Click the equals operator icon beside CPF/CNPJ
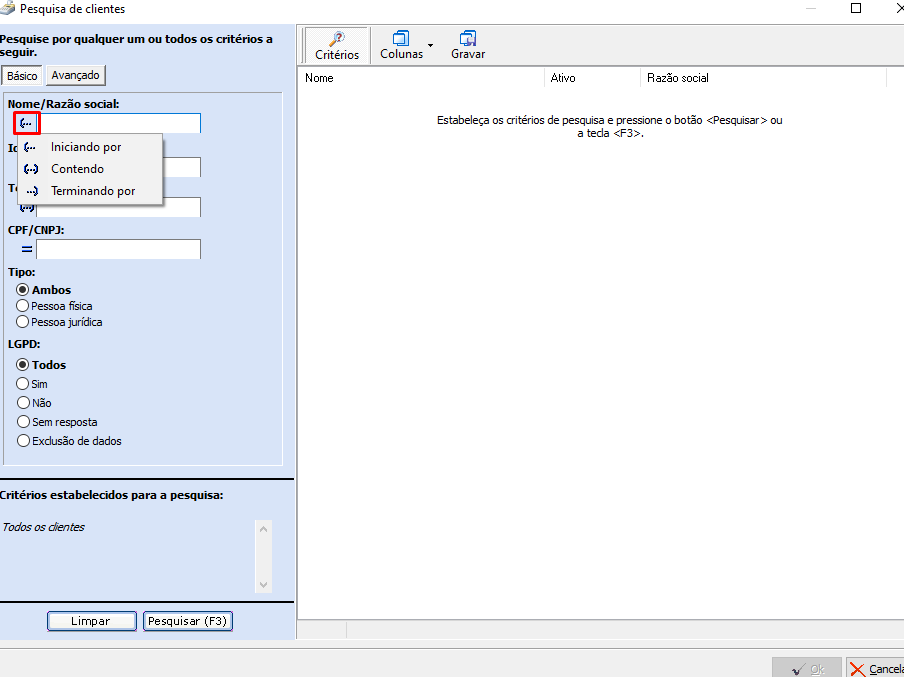The image size is (904, 677). click(27, 250)
